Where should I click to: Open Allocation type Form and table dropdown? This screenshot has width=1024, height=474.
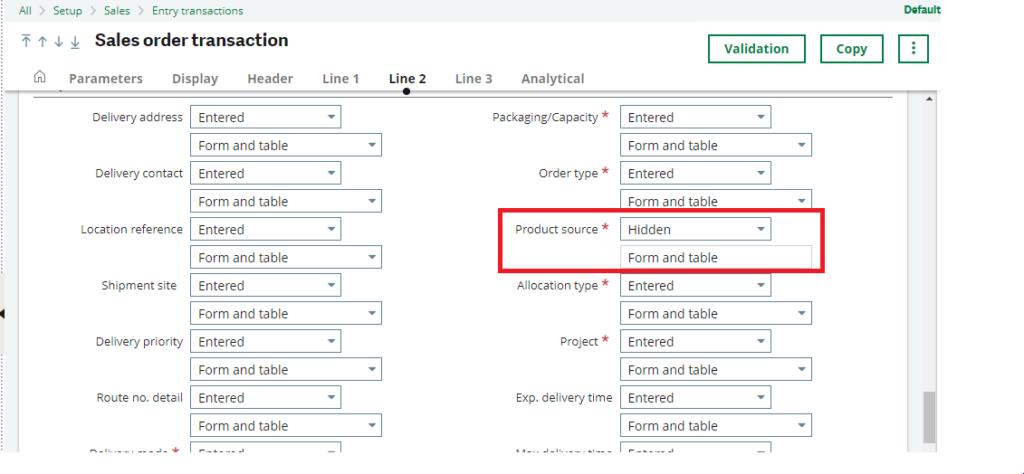click(716, 314)
